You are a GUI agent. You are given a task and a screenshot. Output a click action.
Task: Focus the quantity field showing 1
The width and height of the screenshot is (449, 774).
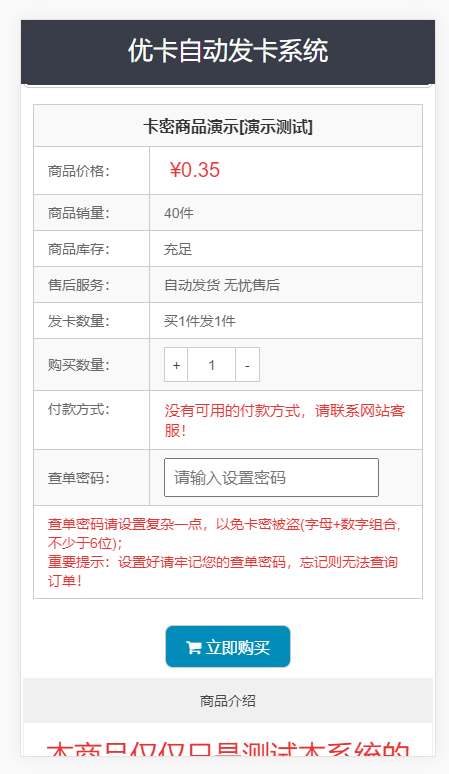[212, 365]
